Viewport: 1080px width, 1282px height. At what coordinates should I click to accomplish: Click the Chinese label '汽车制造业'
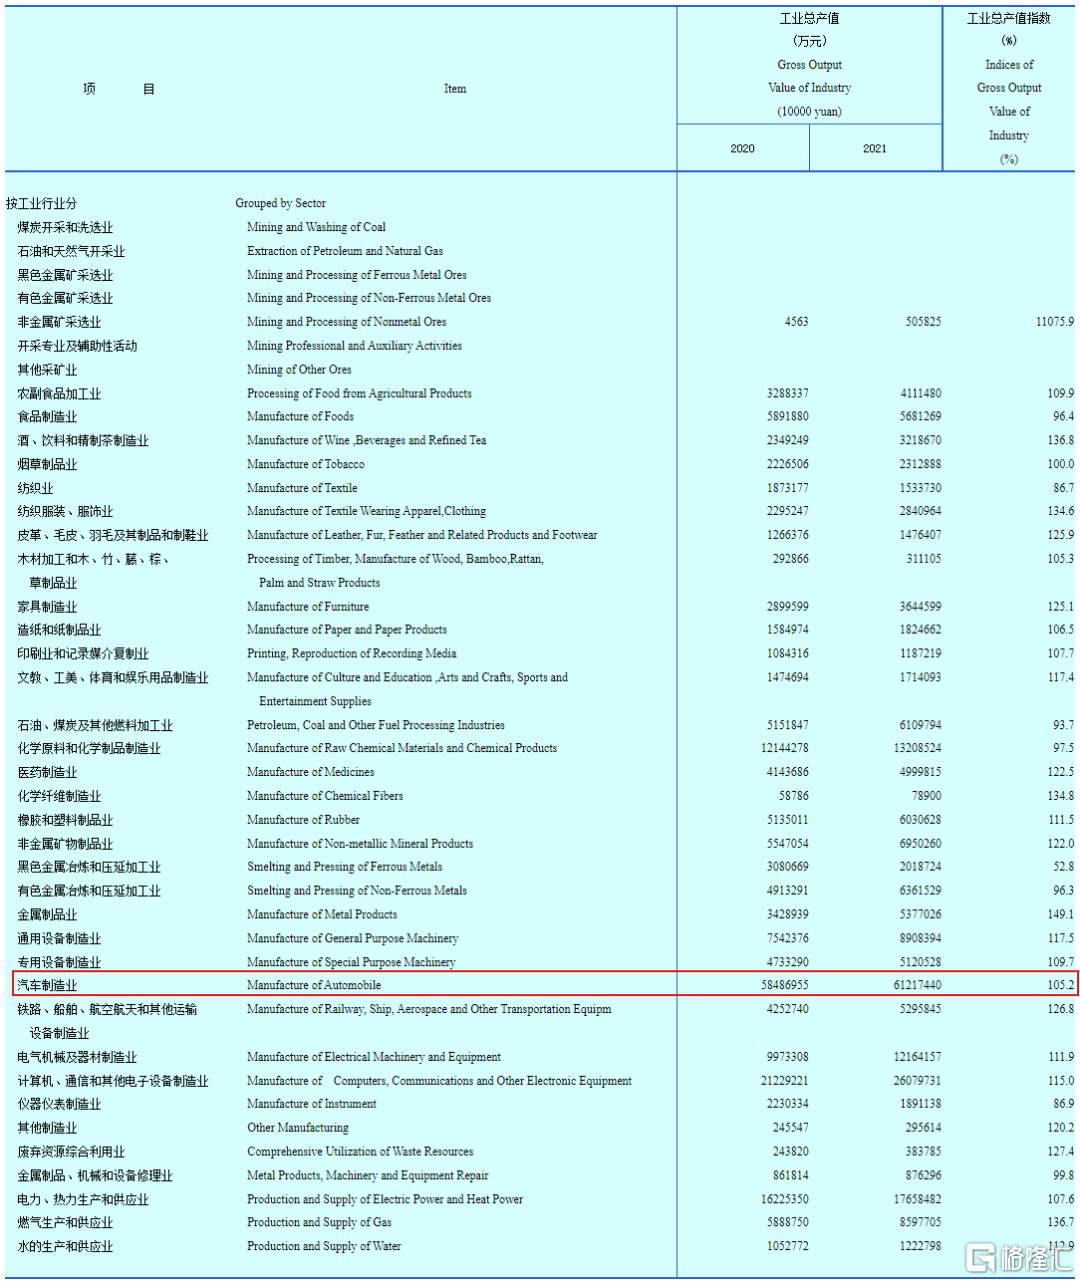pos(47,986)
